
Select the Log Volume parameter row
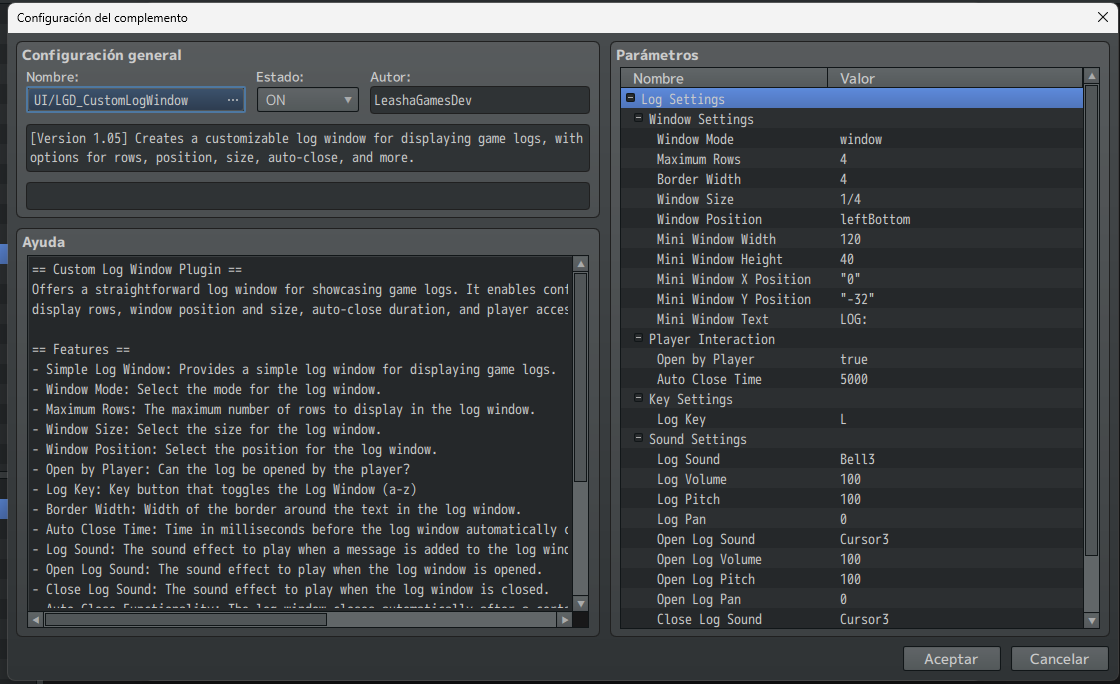click(x=852, y=479)
